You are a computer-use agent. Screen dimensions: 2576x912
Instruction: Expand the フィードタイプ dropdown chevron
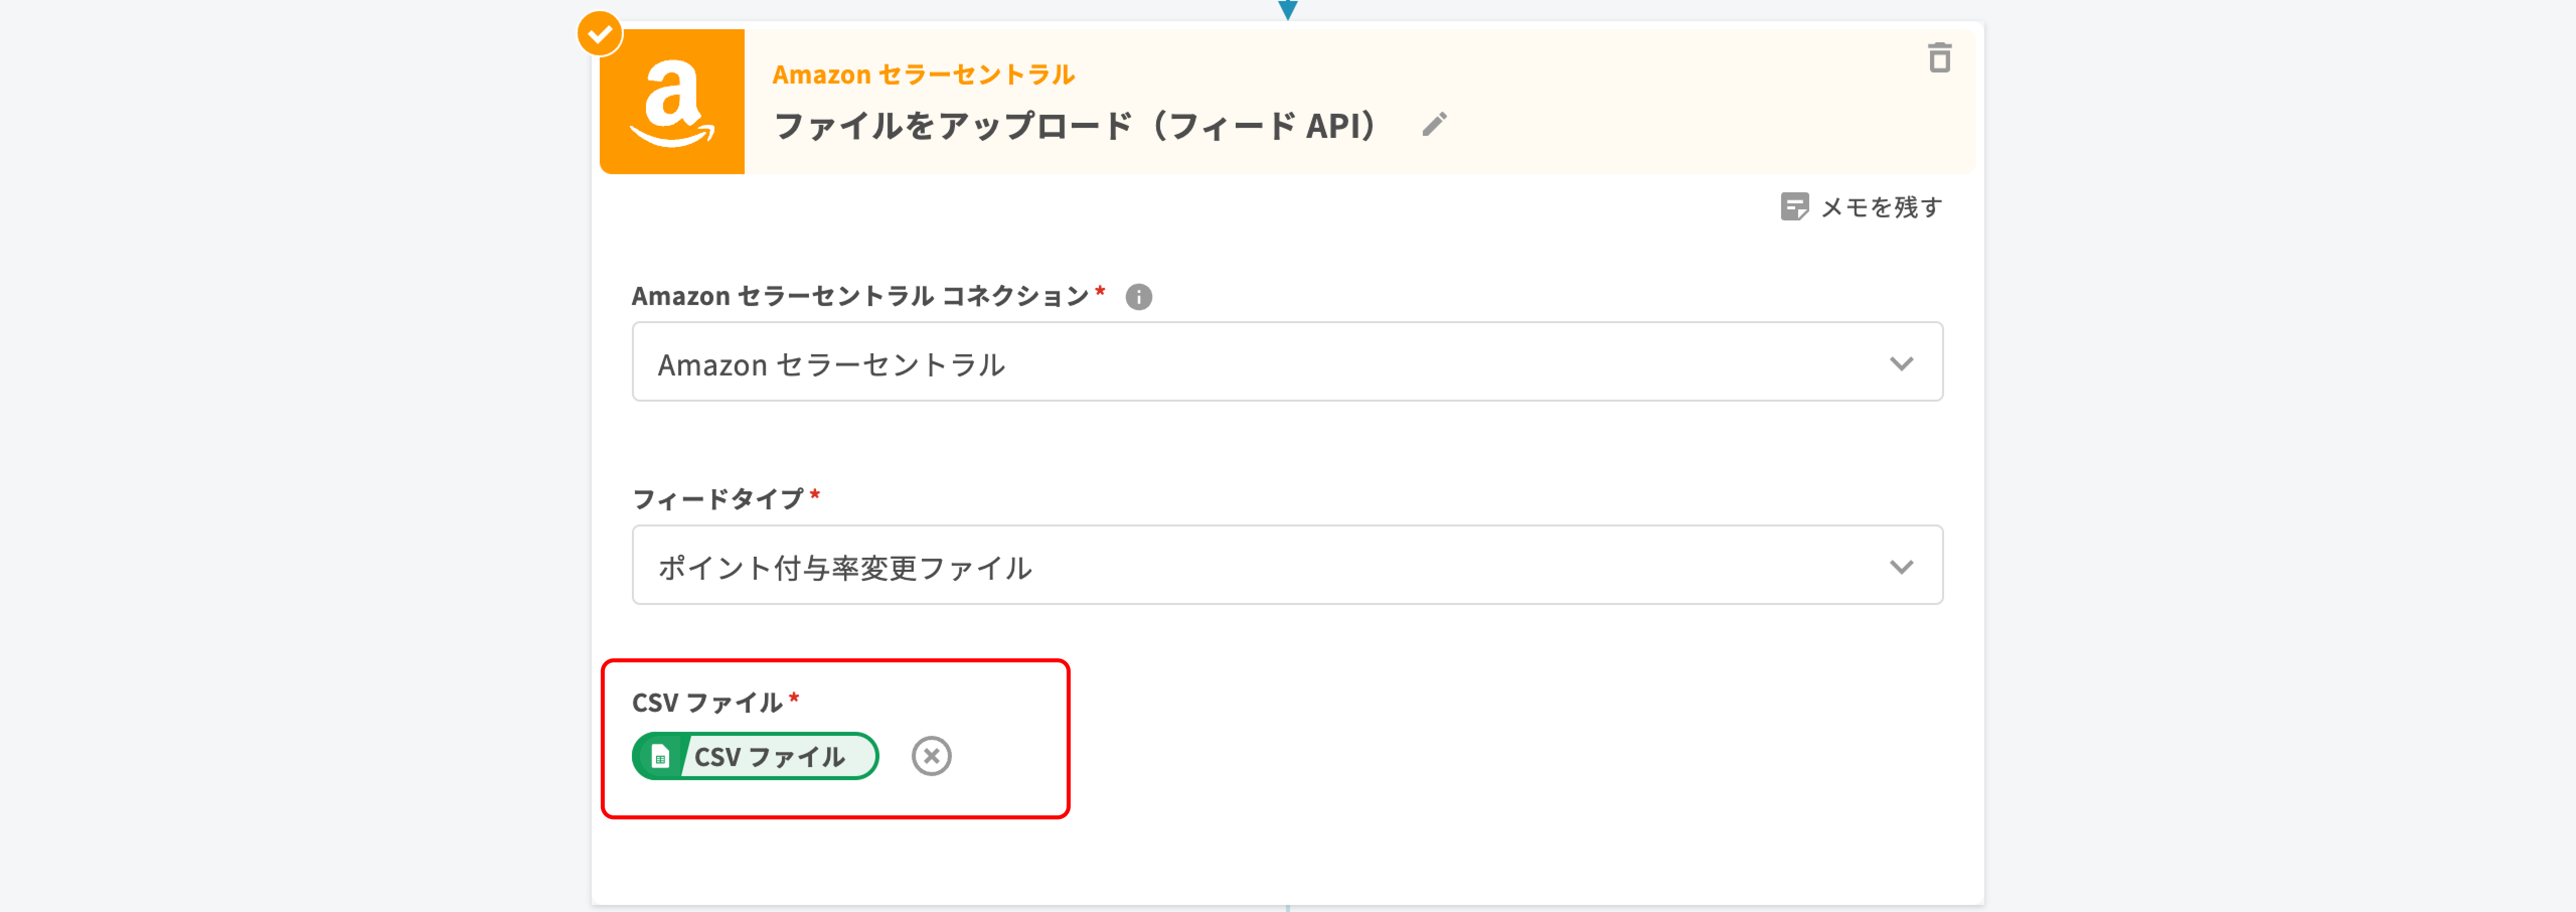[1901, 566]
